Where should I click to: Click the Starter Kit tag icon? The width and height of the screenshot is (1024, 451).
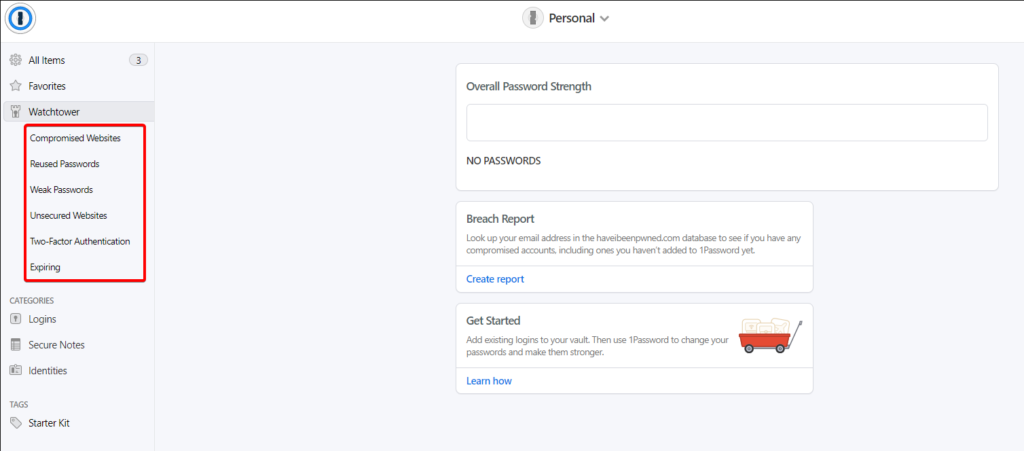(15, 423)
